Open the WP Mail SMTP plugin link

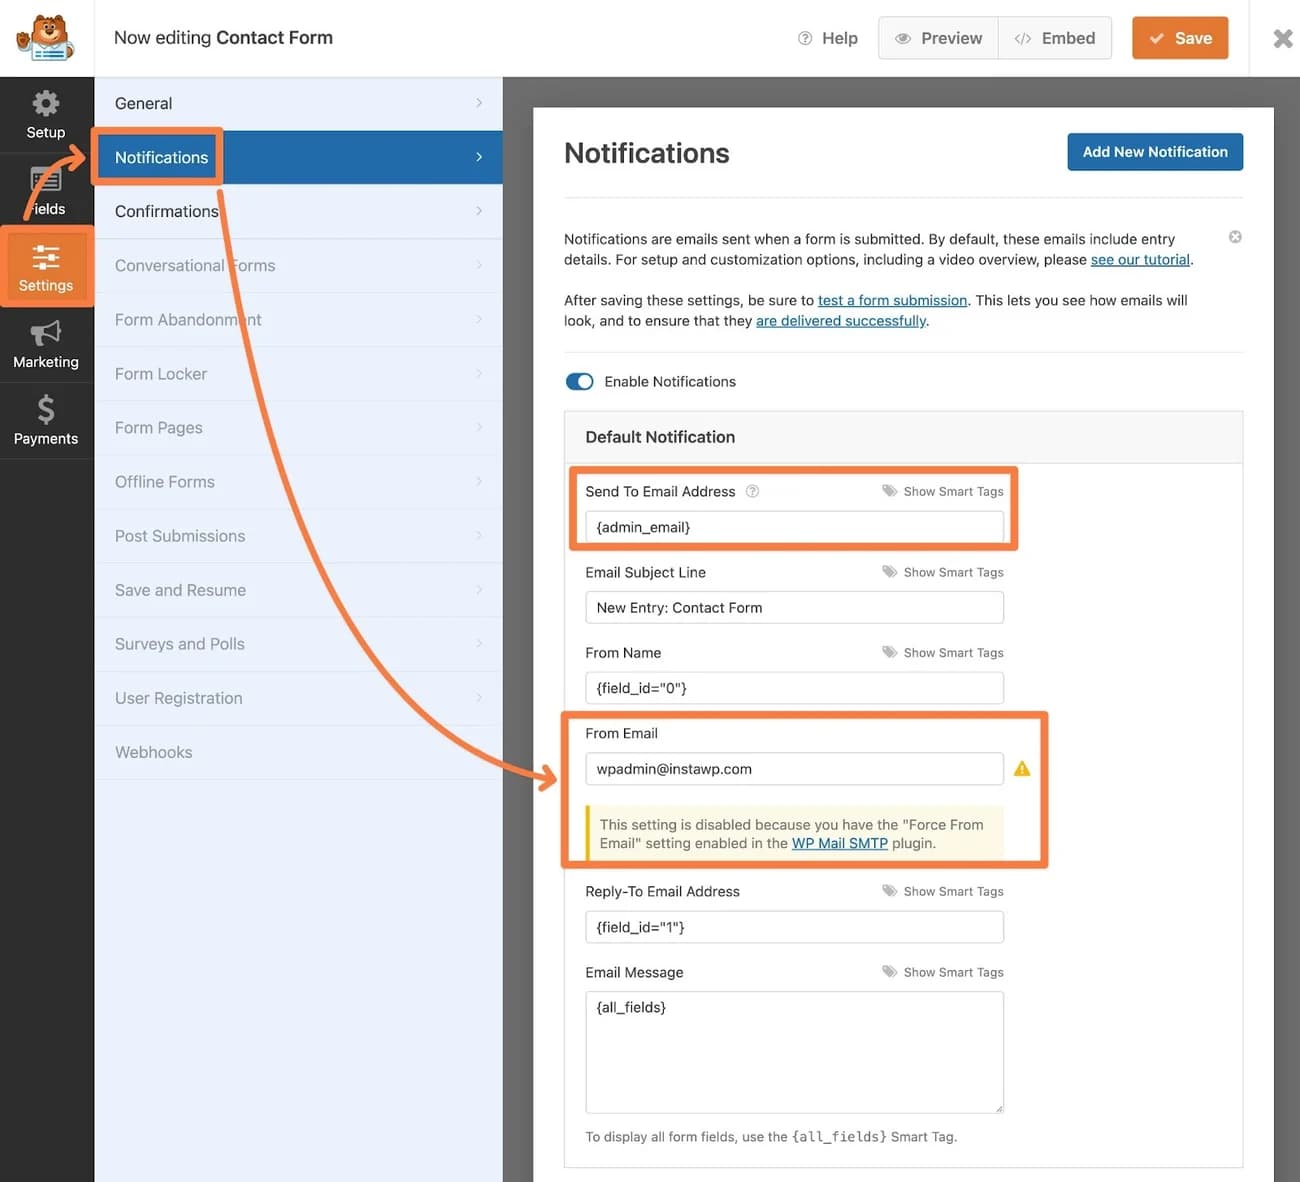pyautogui.click(x=839, y=843)
